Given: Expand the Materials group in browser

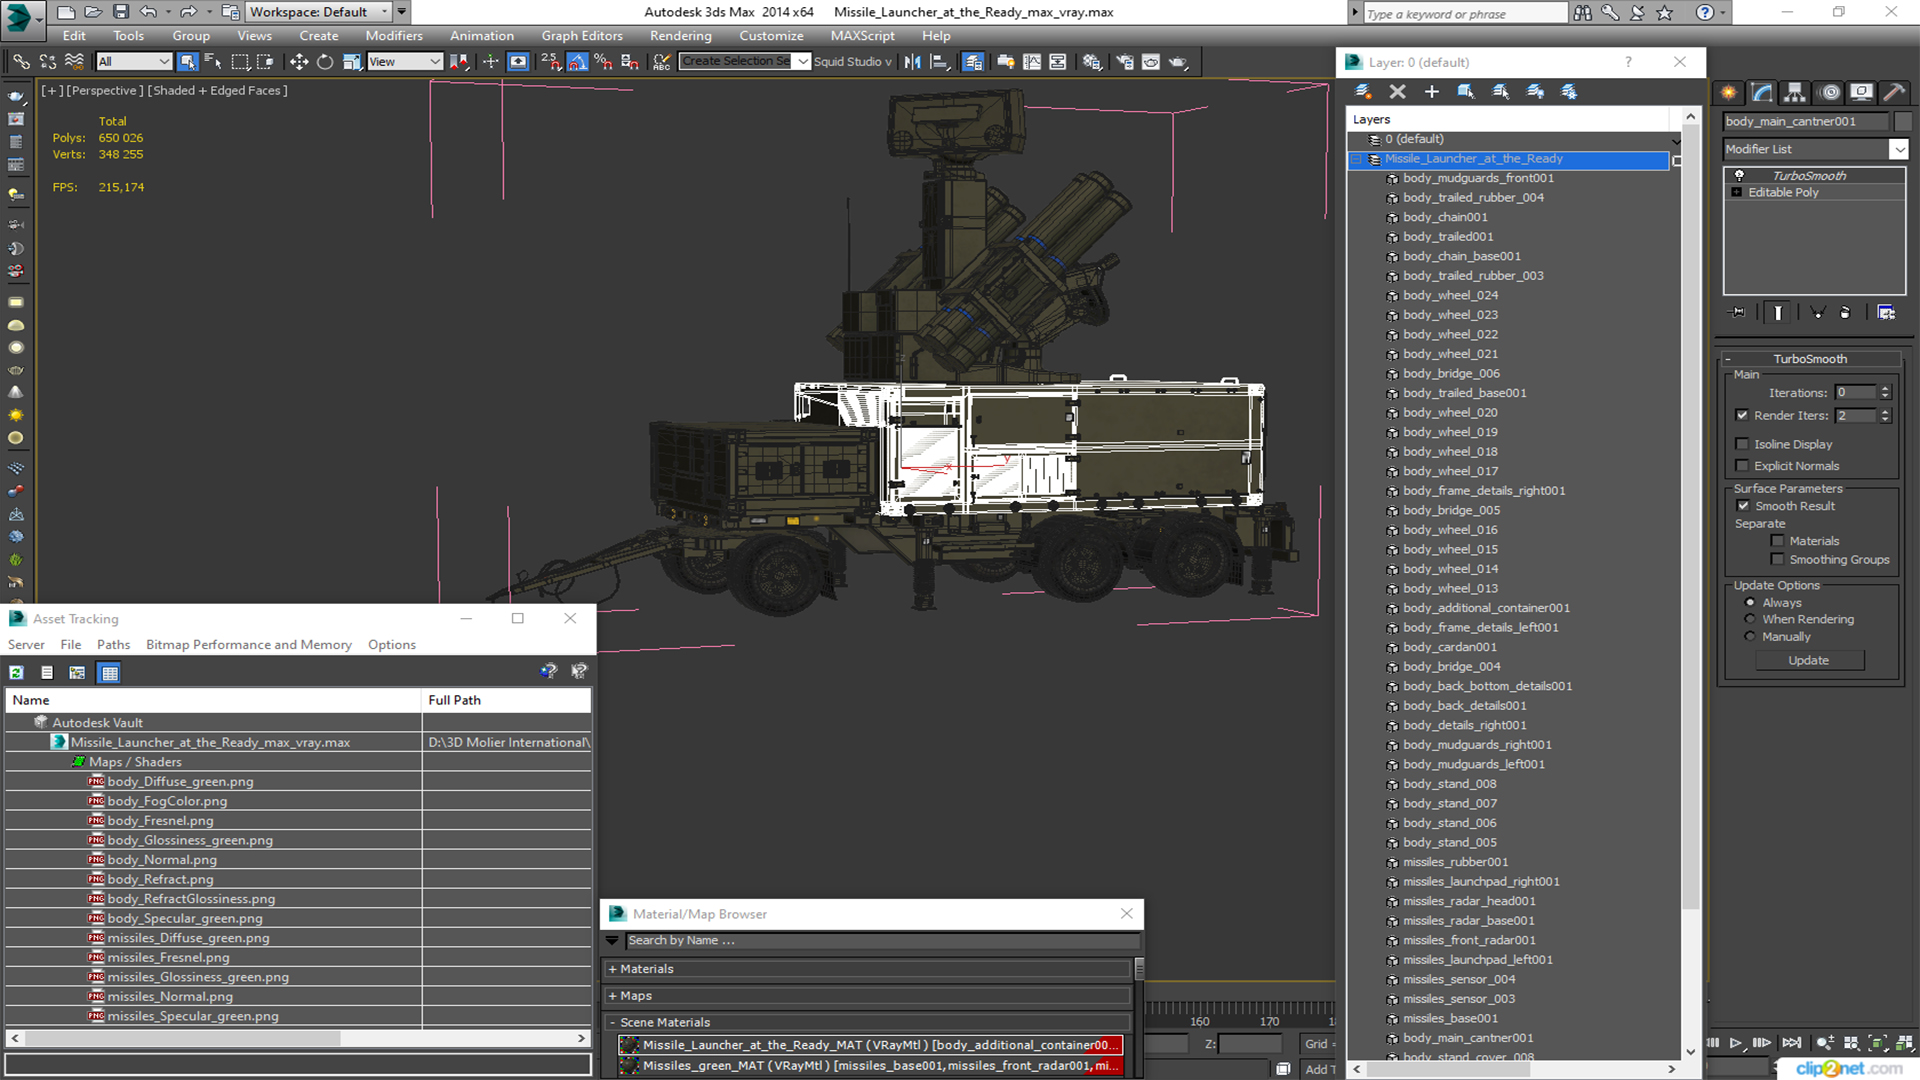Looking at the screenshot, I should point(612,970).
